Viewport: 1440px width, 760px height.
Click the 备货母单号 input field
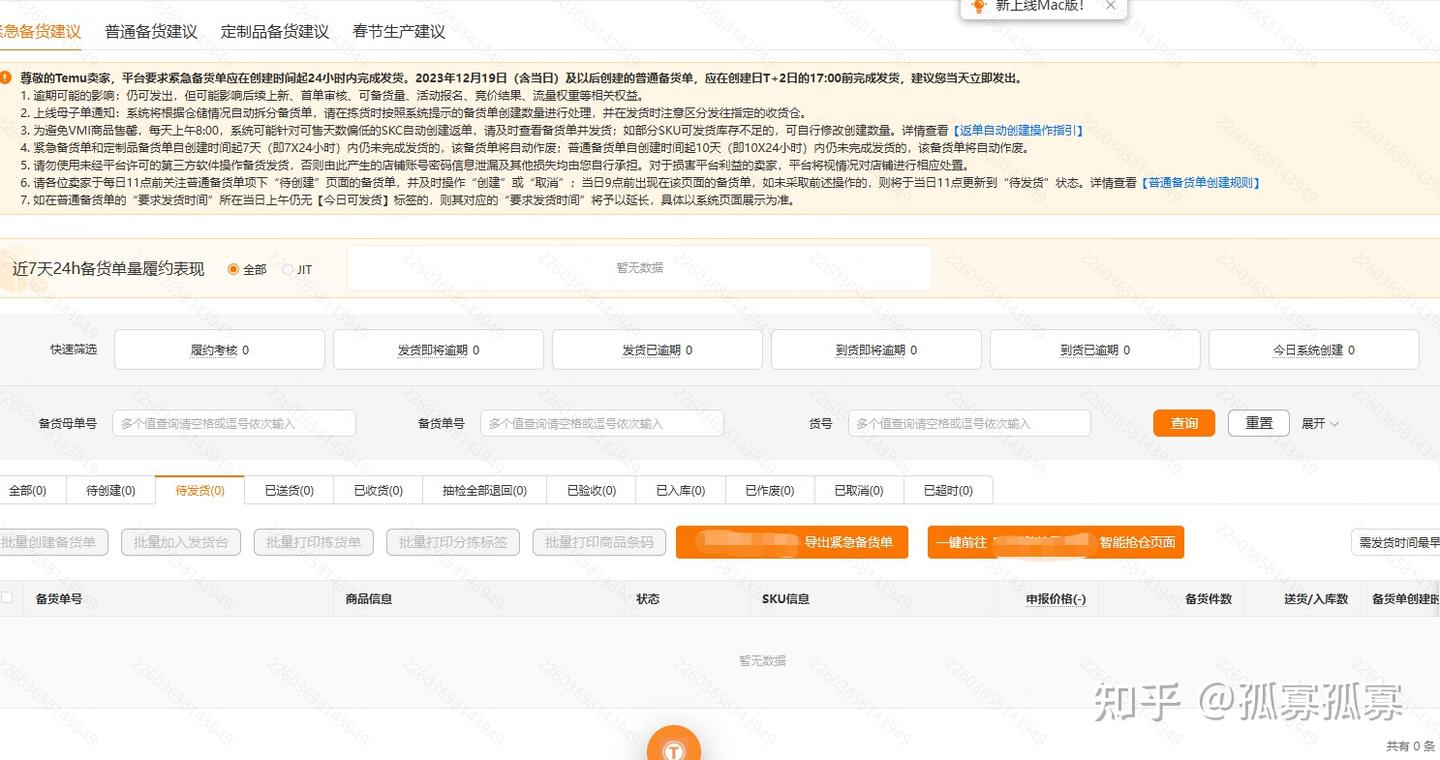[x=233, y=423]
